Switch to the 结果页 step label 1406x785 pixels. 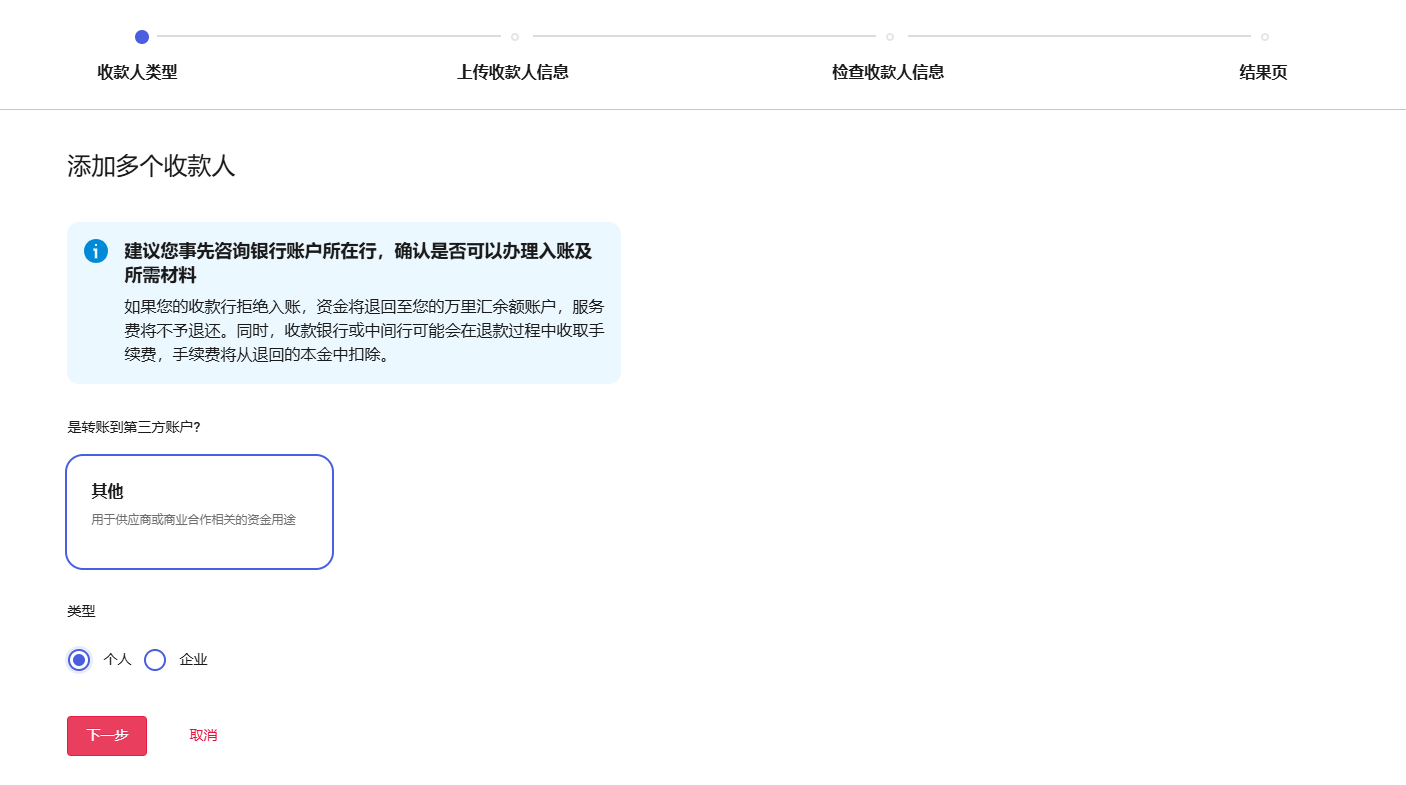[1263, 72]
